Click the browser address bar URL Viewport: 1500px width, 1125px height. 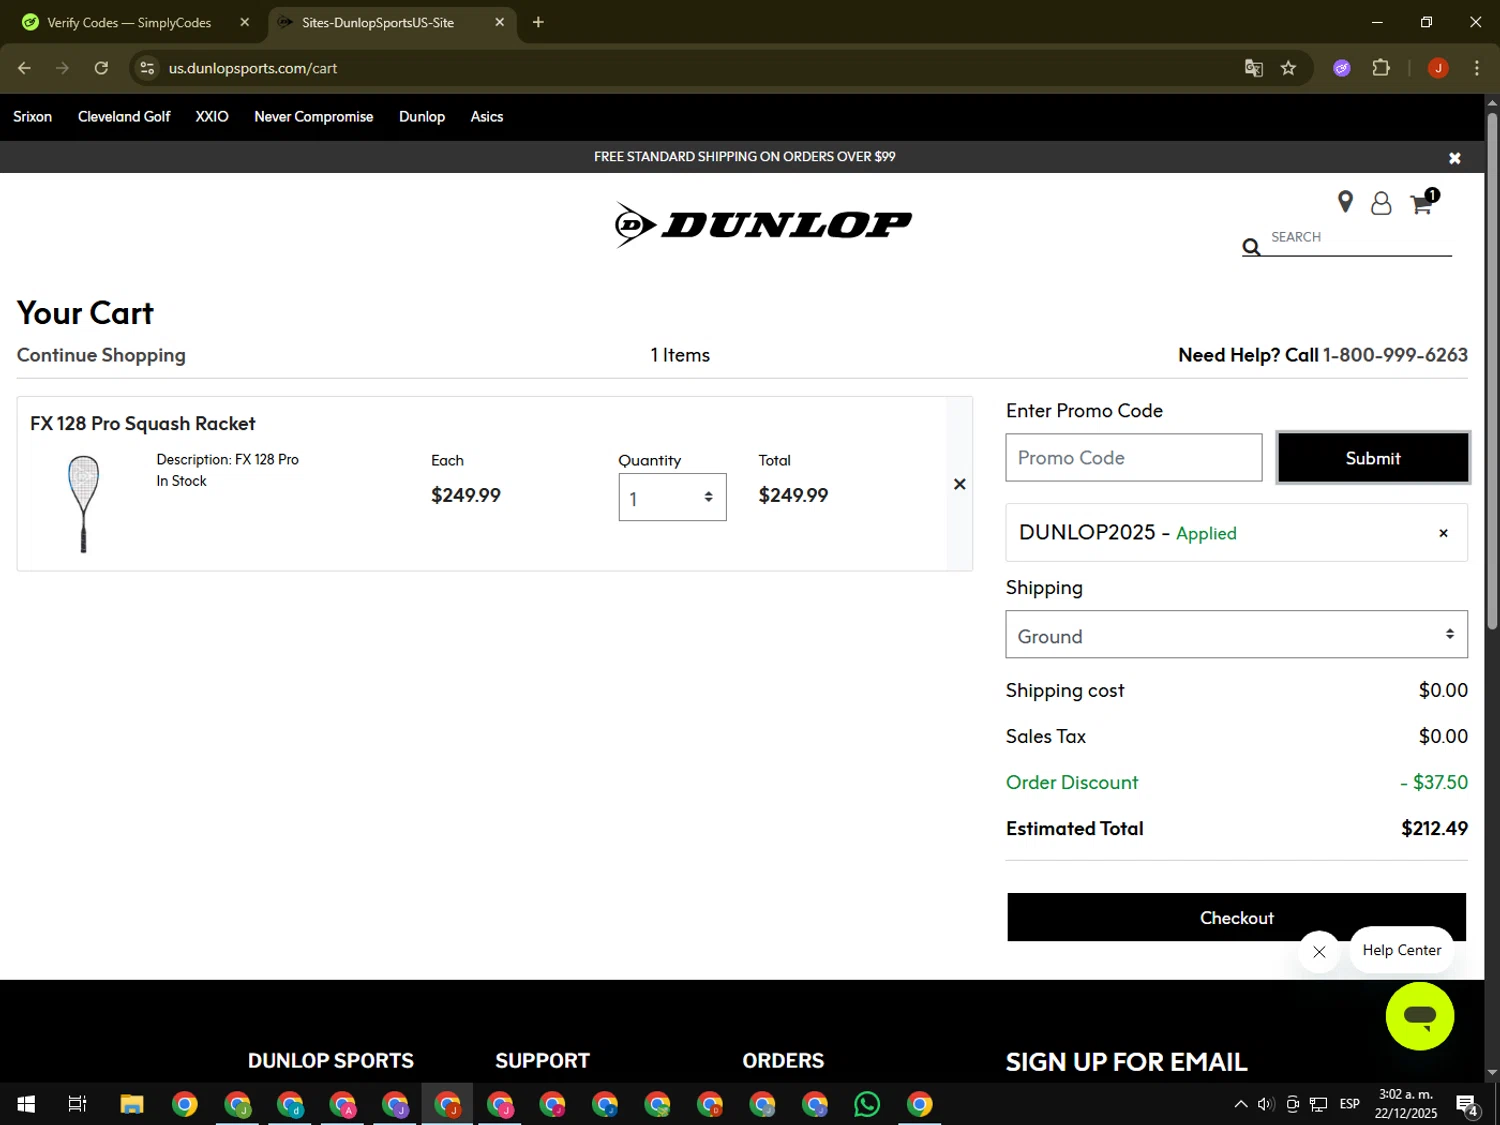[253, 68]
